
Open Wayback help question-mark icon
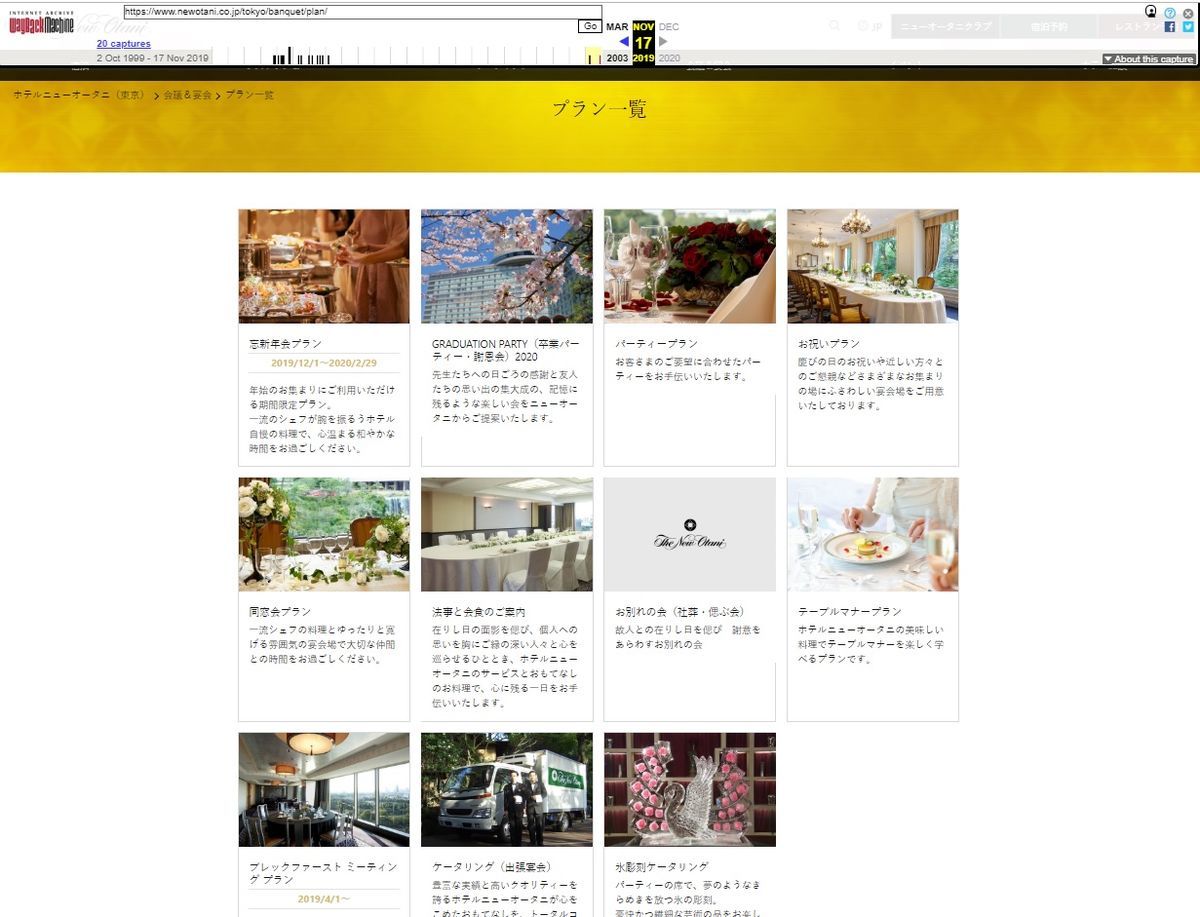[x=1170, y=12]
